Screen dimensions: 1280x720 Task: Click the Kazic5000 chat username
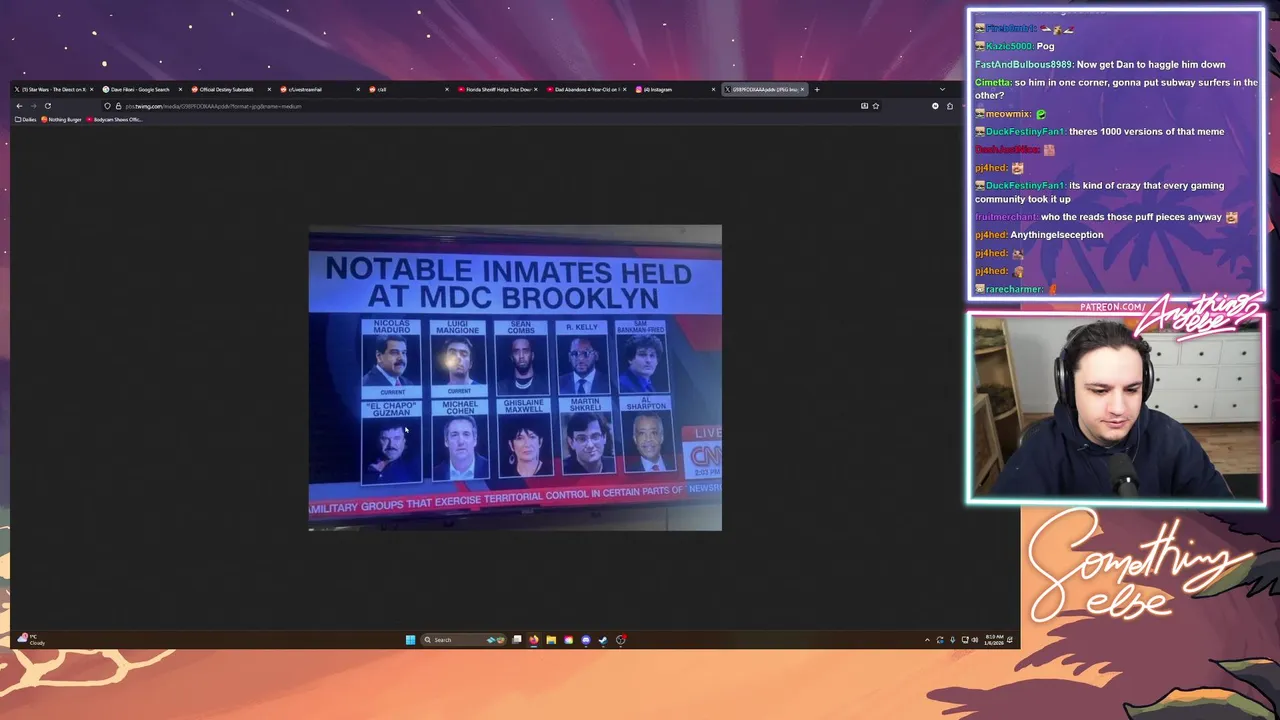1008,46
